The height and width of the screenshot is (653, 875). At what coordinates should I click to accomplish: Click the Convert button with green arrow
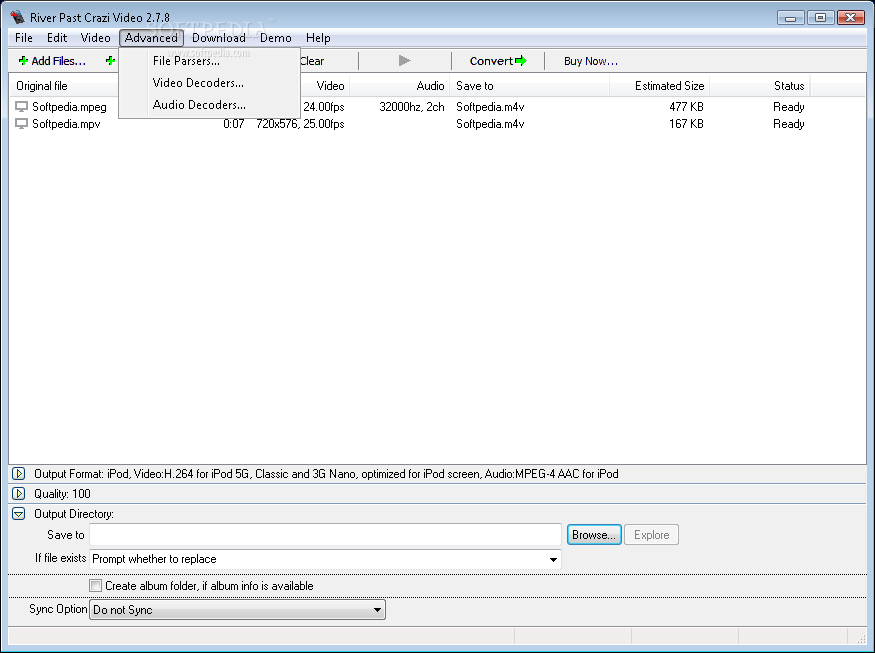click(498, 61)
